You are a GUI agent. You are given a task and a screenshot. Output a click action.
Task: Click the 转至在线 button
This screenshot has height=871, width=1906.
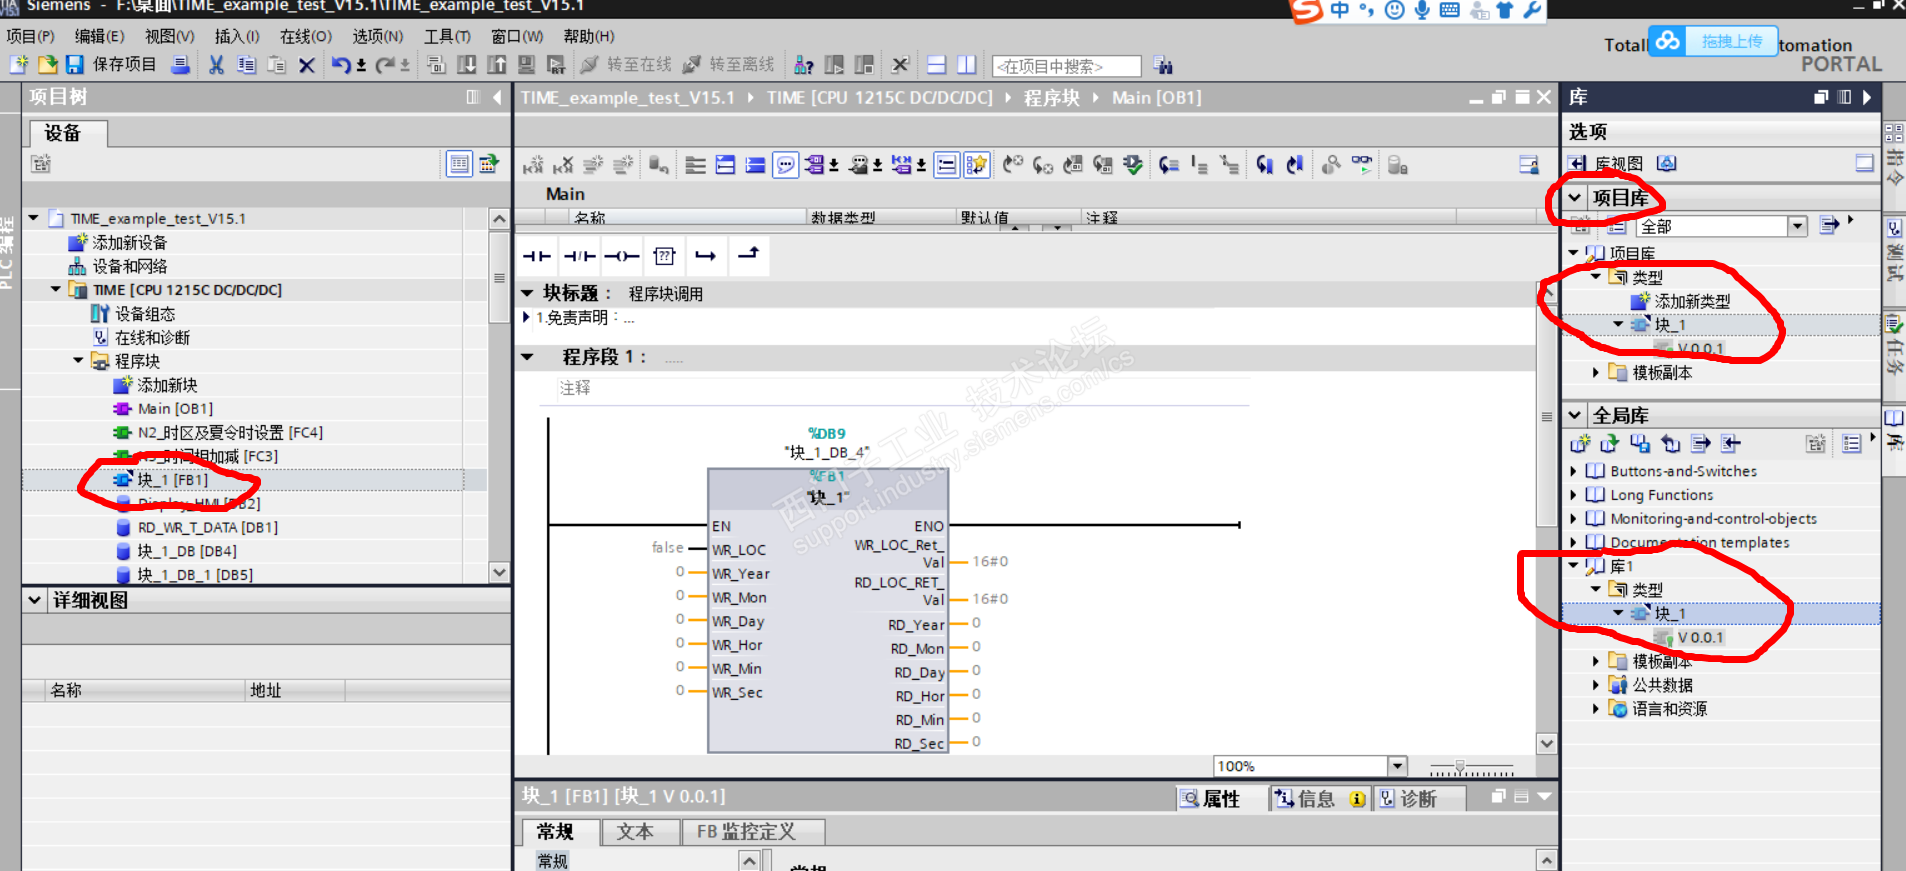pyautogui.click(x=626, y=65)
